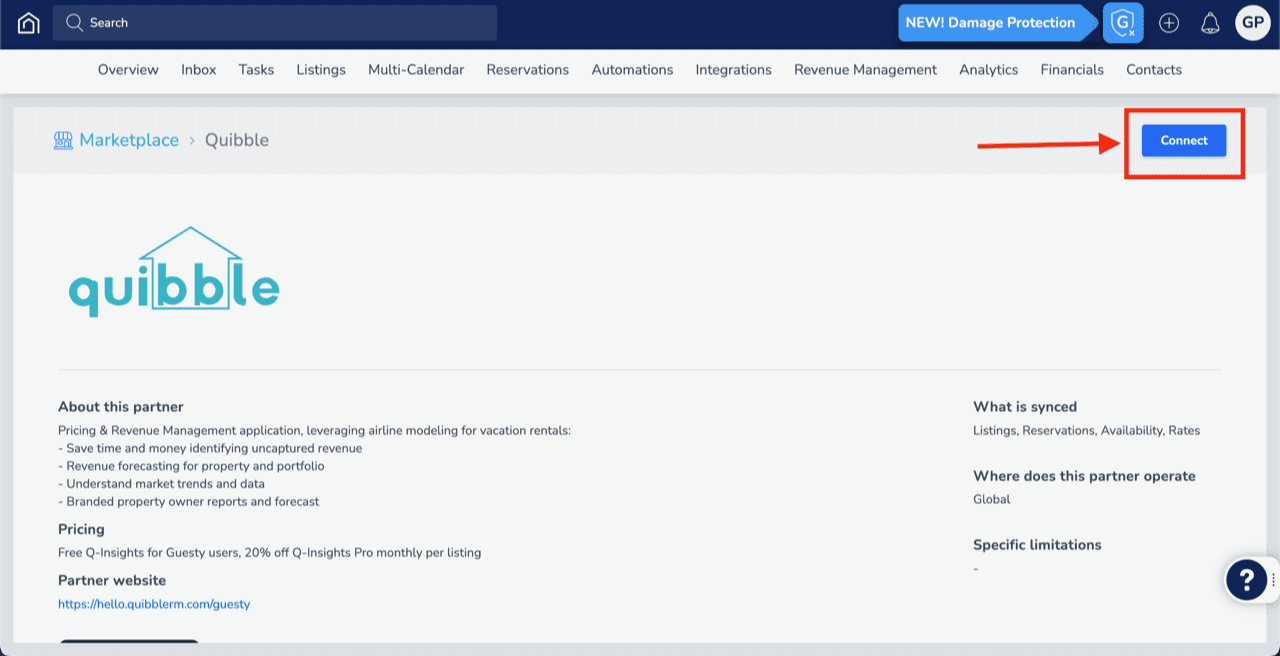Screen dimensions: 1280x656
Task: Select the Specific limitations heading
Action: coord(1037,545)
